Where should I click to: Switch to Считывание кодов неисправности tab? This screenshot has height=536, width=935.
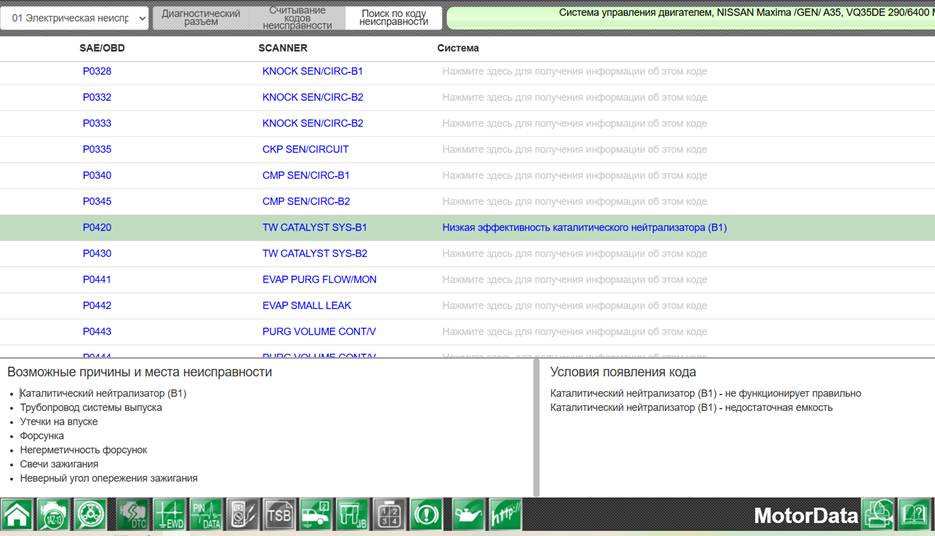point(297,18)
